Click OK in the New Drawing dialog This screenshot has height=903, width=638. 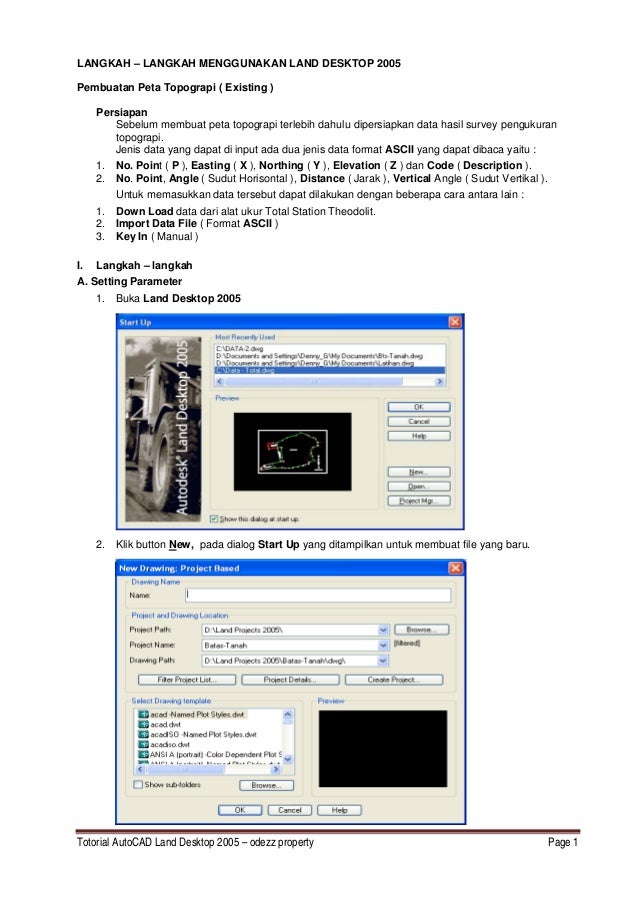click(240, 810)
